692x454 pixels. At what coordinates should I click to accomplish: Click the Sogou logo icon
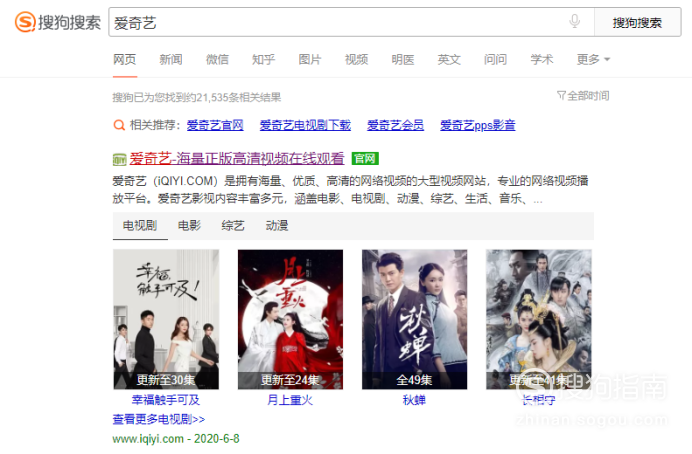coord(25,22)
